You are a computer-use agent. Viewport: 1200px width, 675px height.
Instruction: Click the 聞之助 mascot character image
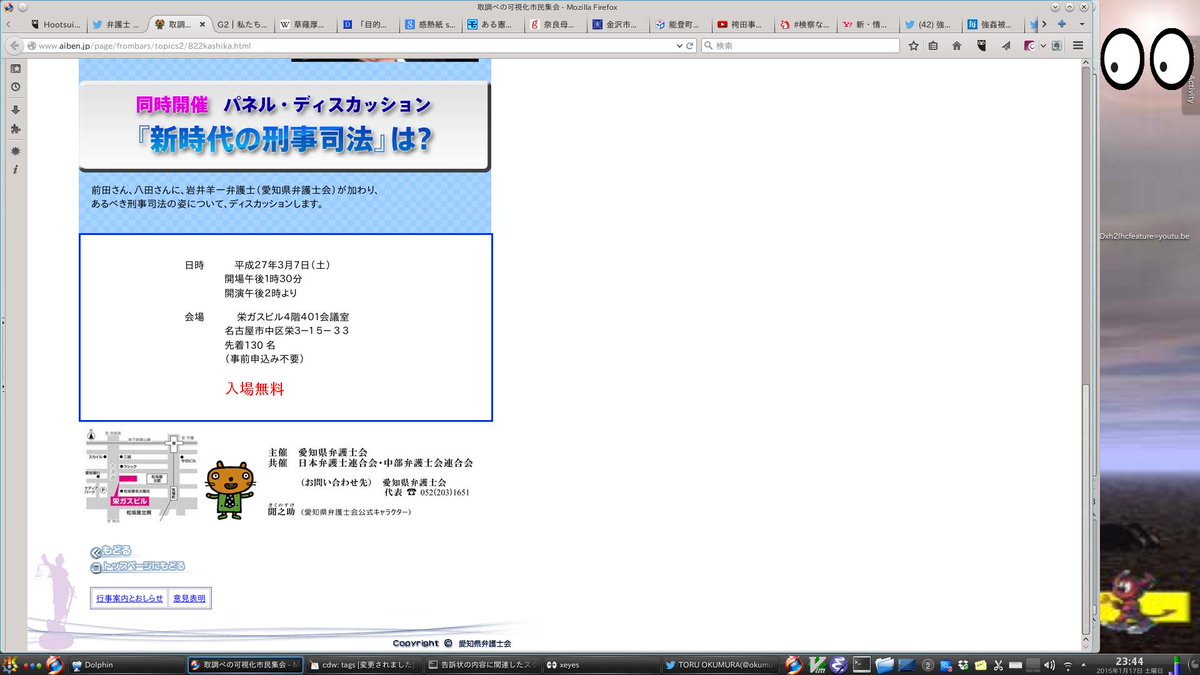coord(230,489)
